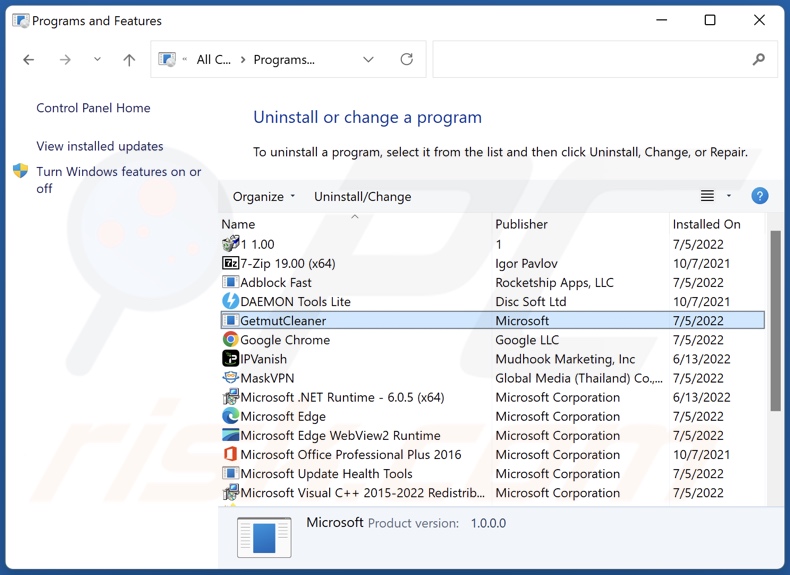Close the Programs and Features window
The height and width of the screenshot is (575, 790).
pos(759,20)
